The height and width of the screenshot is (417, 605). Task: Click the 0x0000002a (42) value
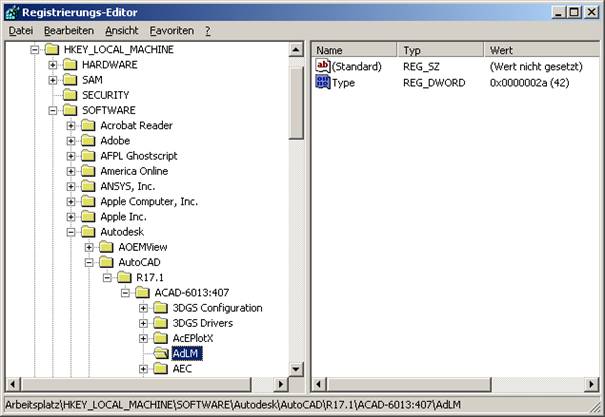point(529,83)
